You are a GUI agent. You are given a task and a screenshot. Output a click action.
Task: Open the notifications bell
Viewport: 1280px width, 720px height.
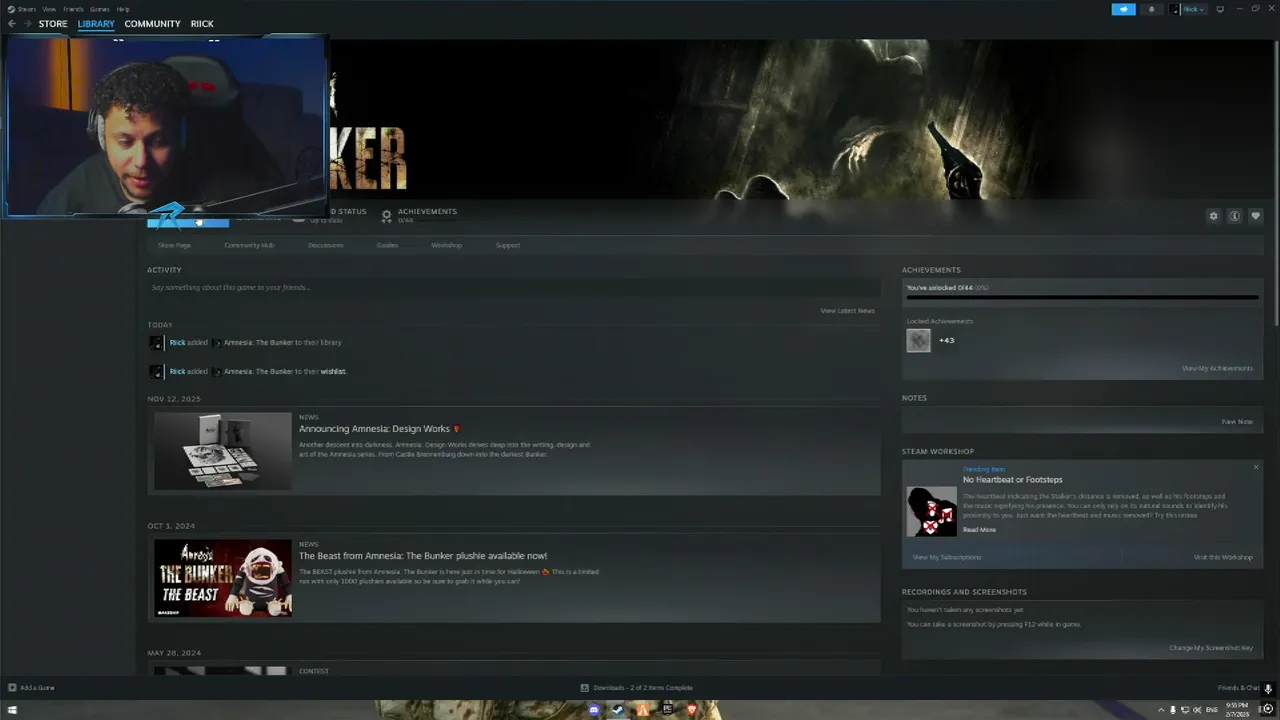click(1151, 9)
